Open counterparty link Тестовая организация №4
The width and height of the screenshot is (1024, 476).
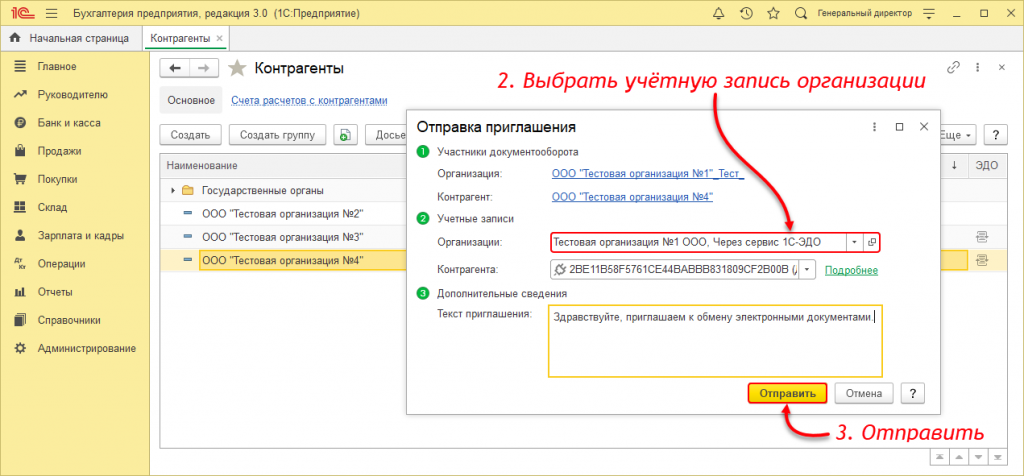click(x=632, y=197)
